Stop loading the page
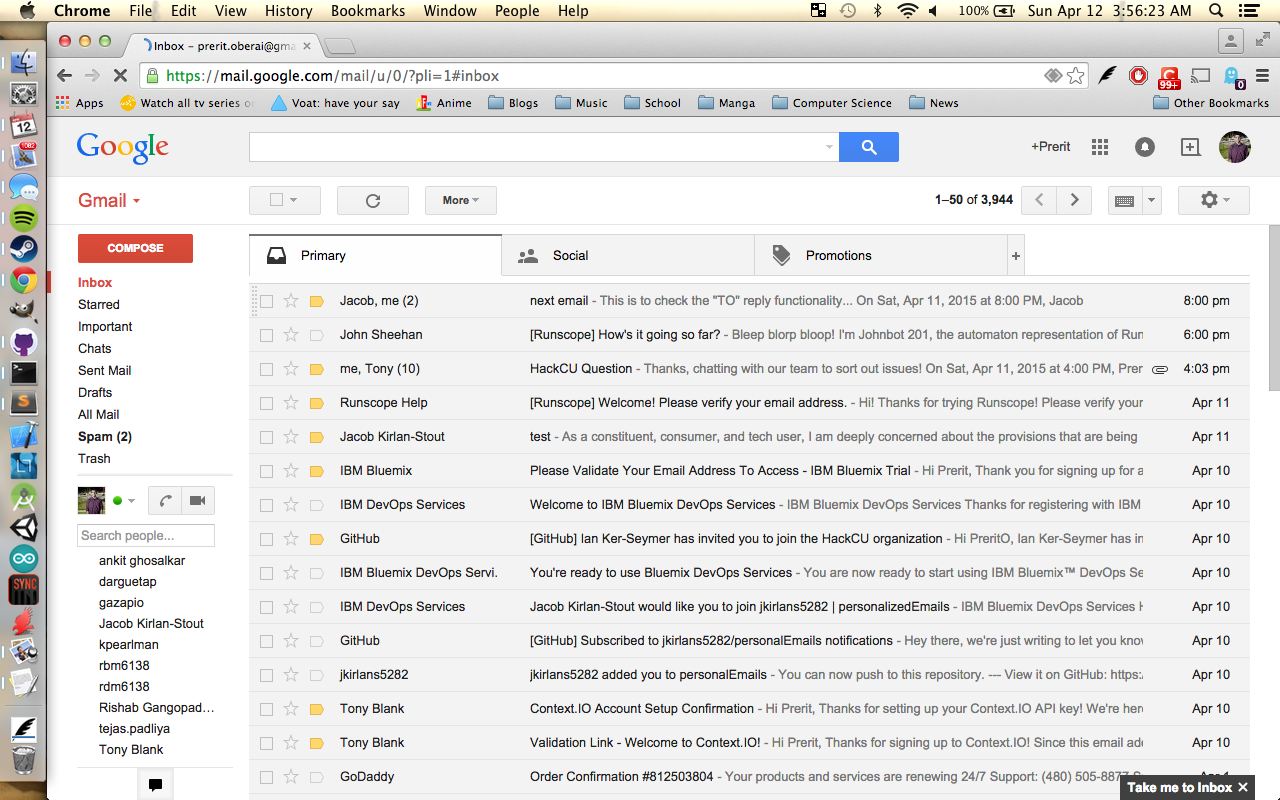Viewport: 1280px width, 800px height. tap(118, 76)
